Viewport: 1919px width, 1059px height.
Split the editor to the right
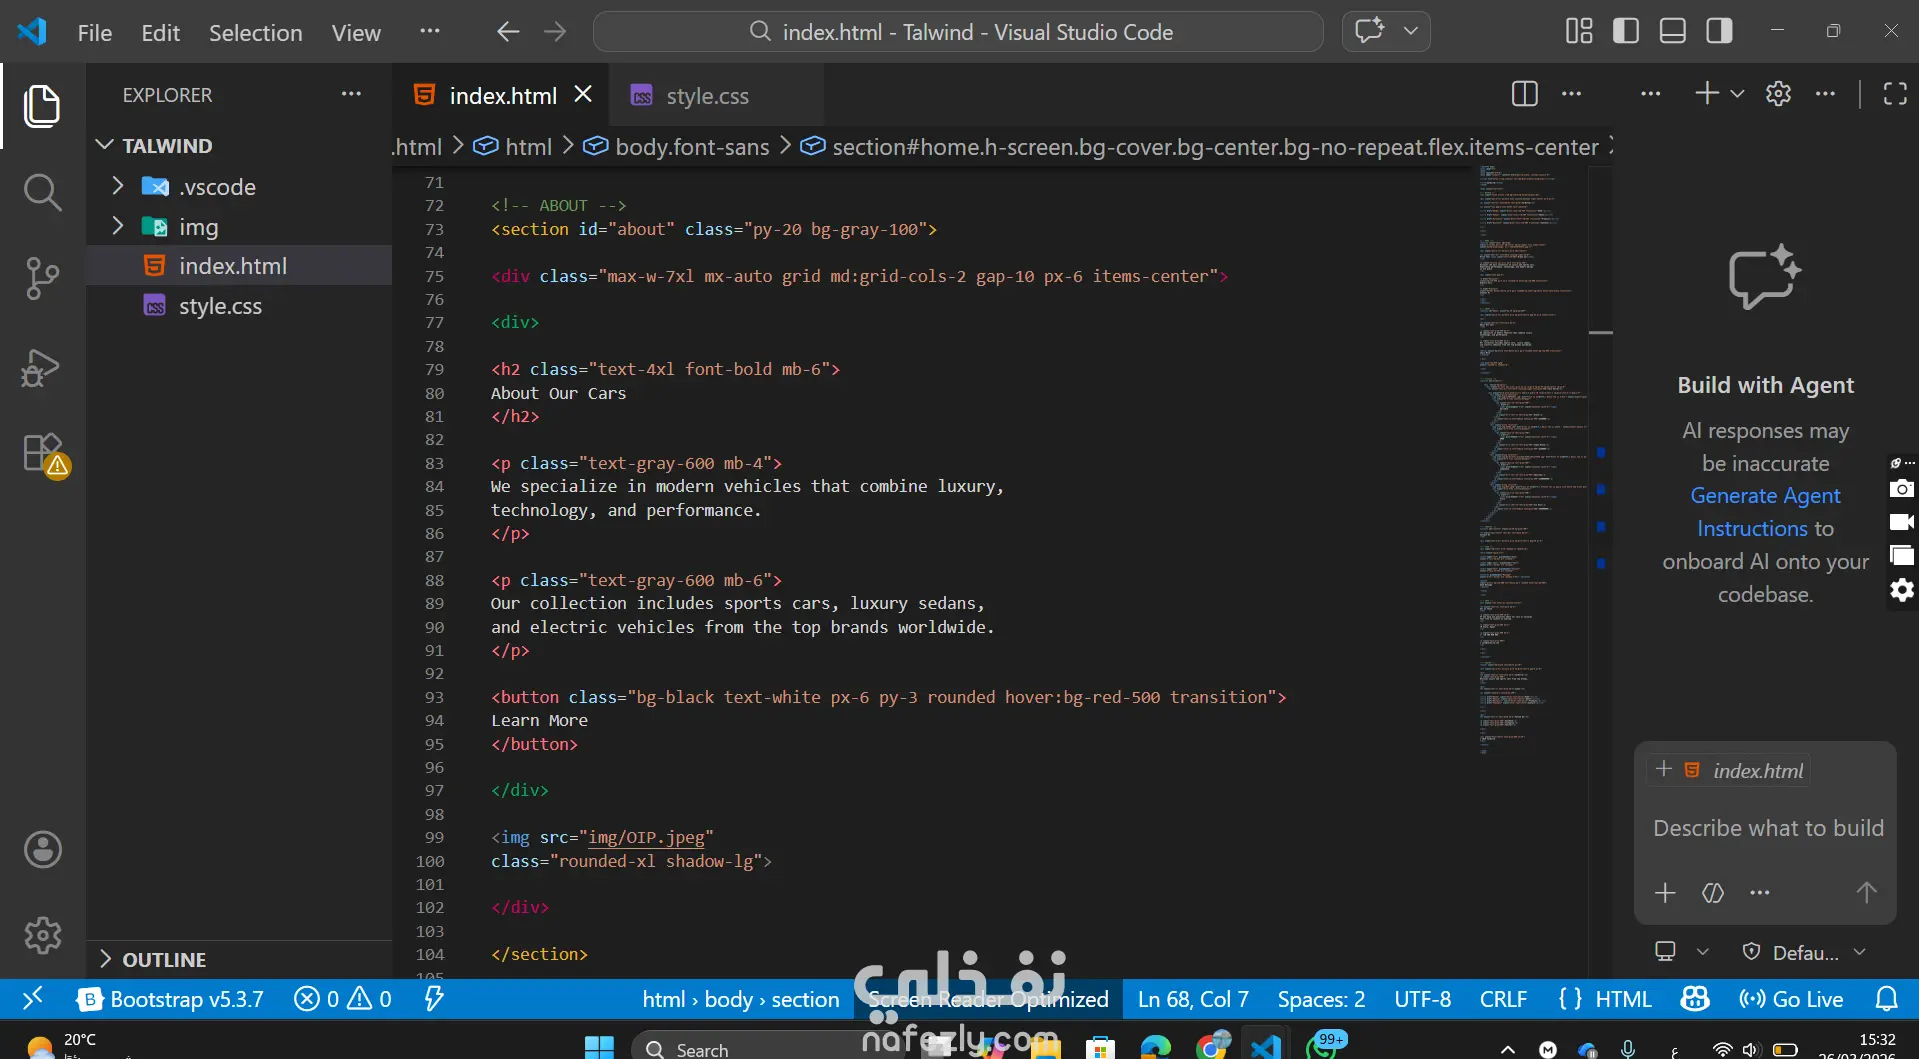click(1525, 94)
